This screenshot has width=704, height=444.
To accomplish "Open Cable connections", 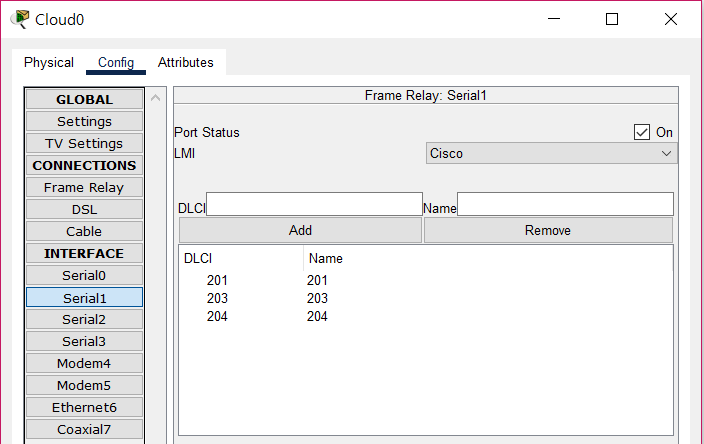I will [x=84, y=231].
